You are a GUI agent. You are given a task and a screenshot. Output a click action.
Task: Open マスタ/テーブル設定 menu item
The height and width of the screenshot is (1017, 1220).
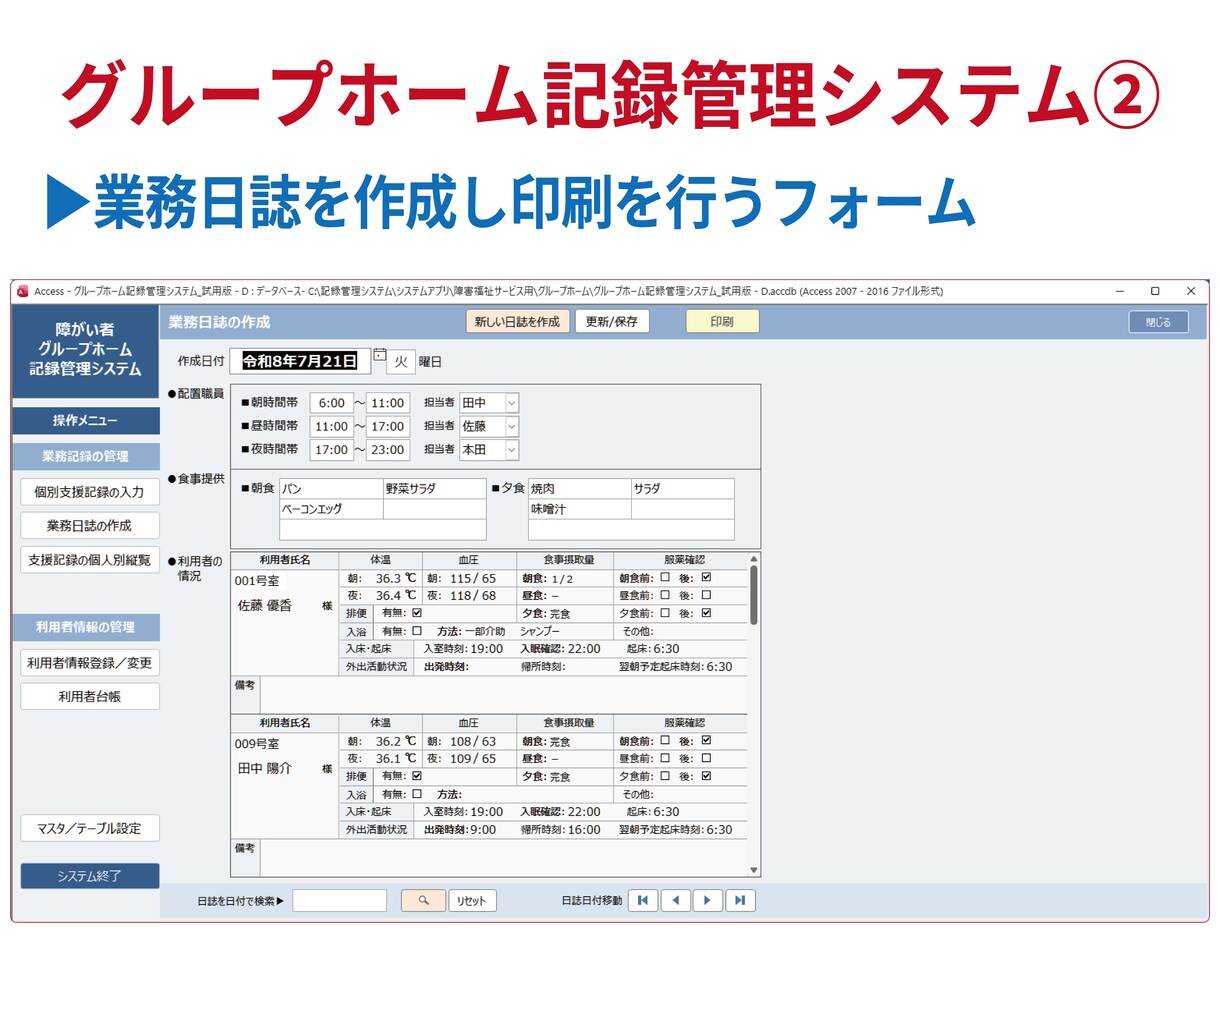click(90, 828)
